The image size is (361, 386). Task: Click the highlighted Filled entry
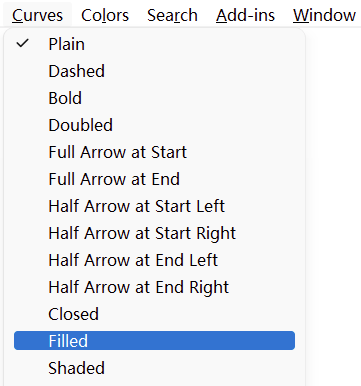pyautogui.click(x=154, y=341)
